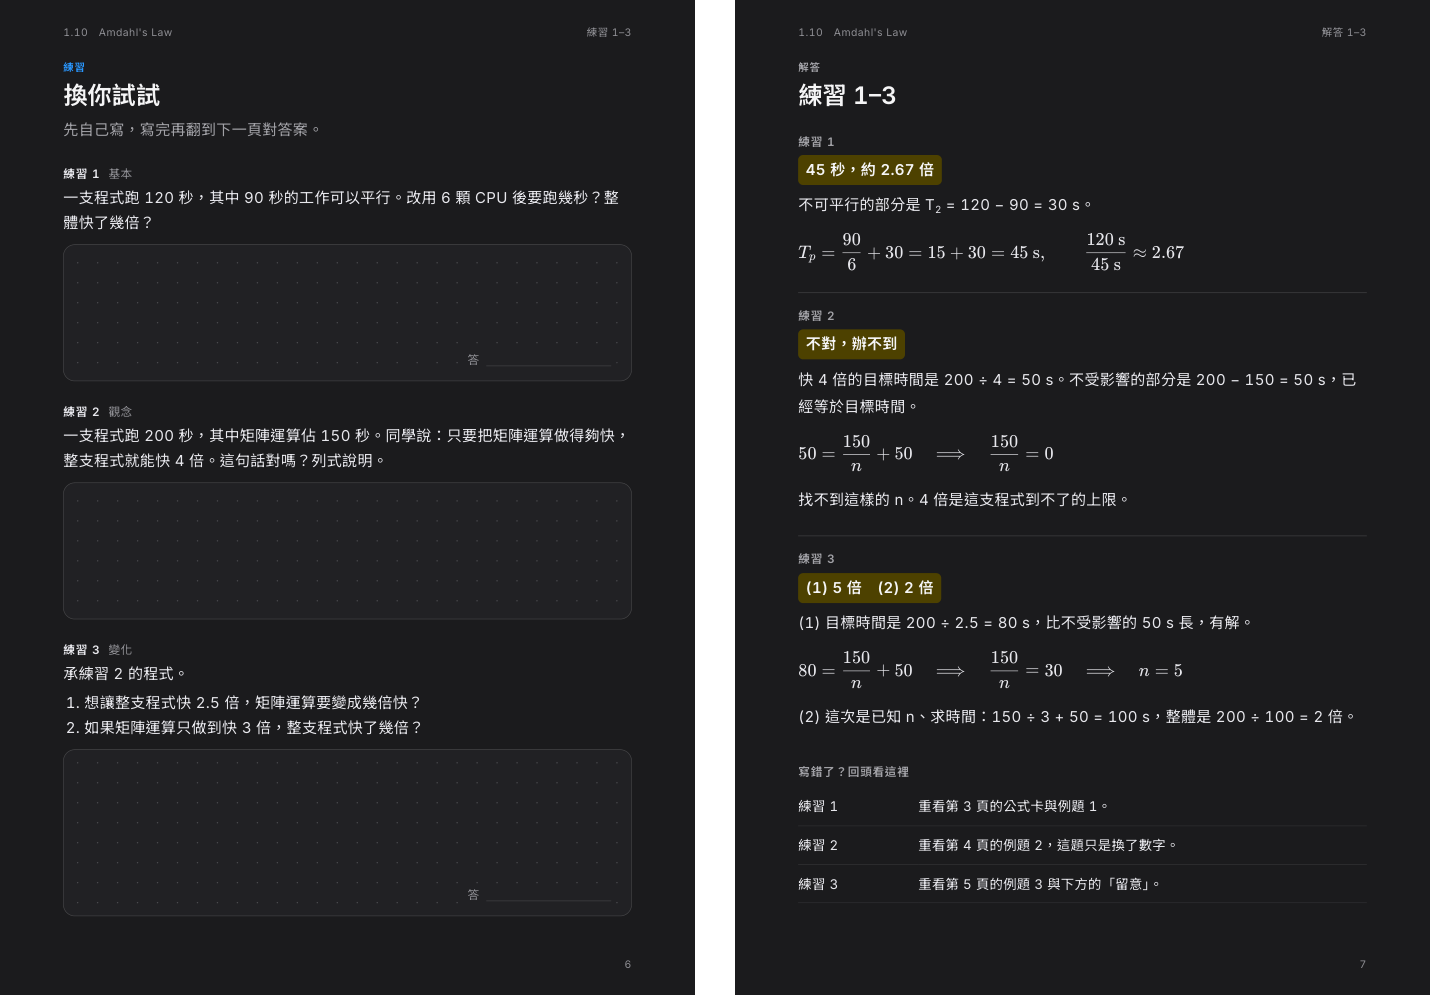
Task: Click the formula result n = 5
Action: [x=1160, y=671]
